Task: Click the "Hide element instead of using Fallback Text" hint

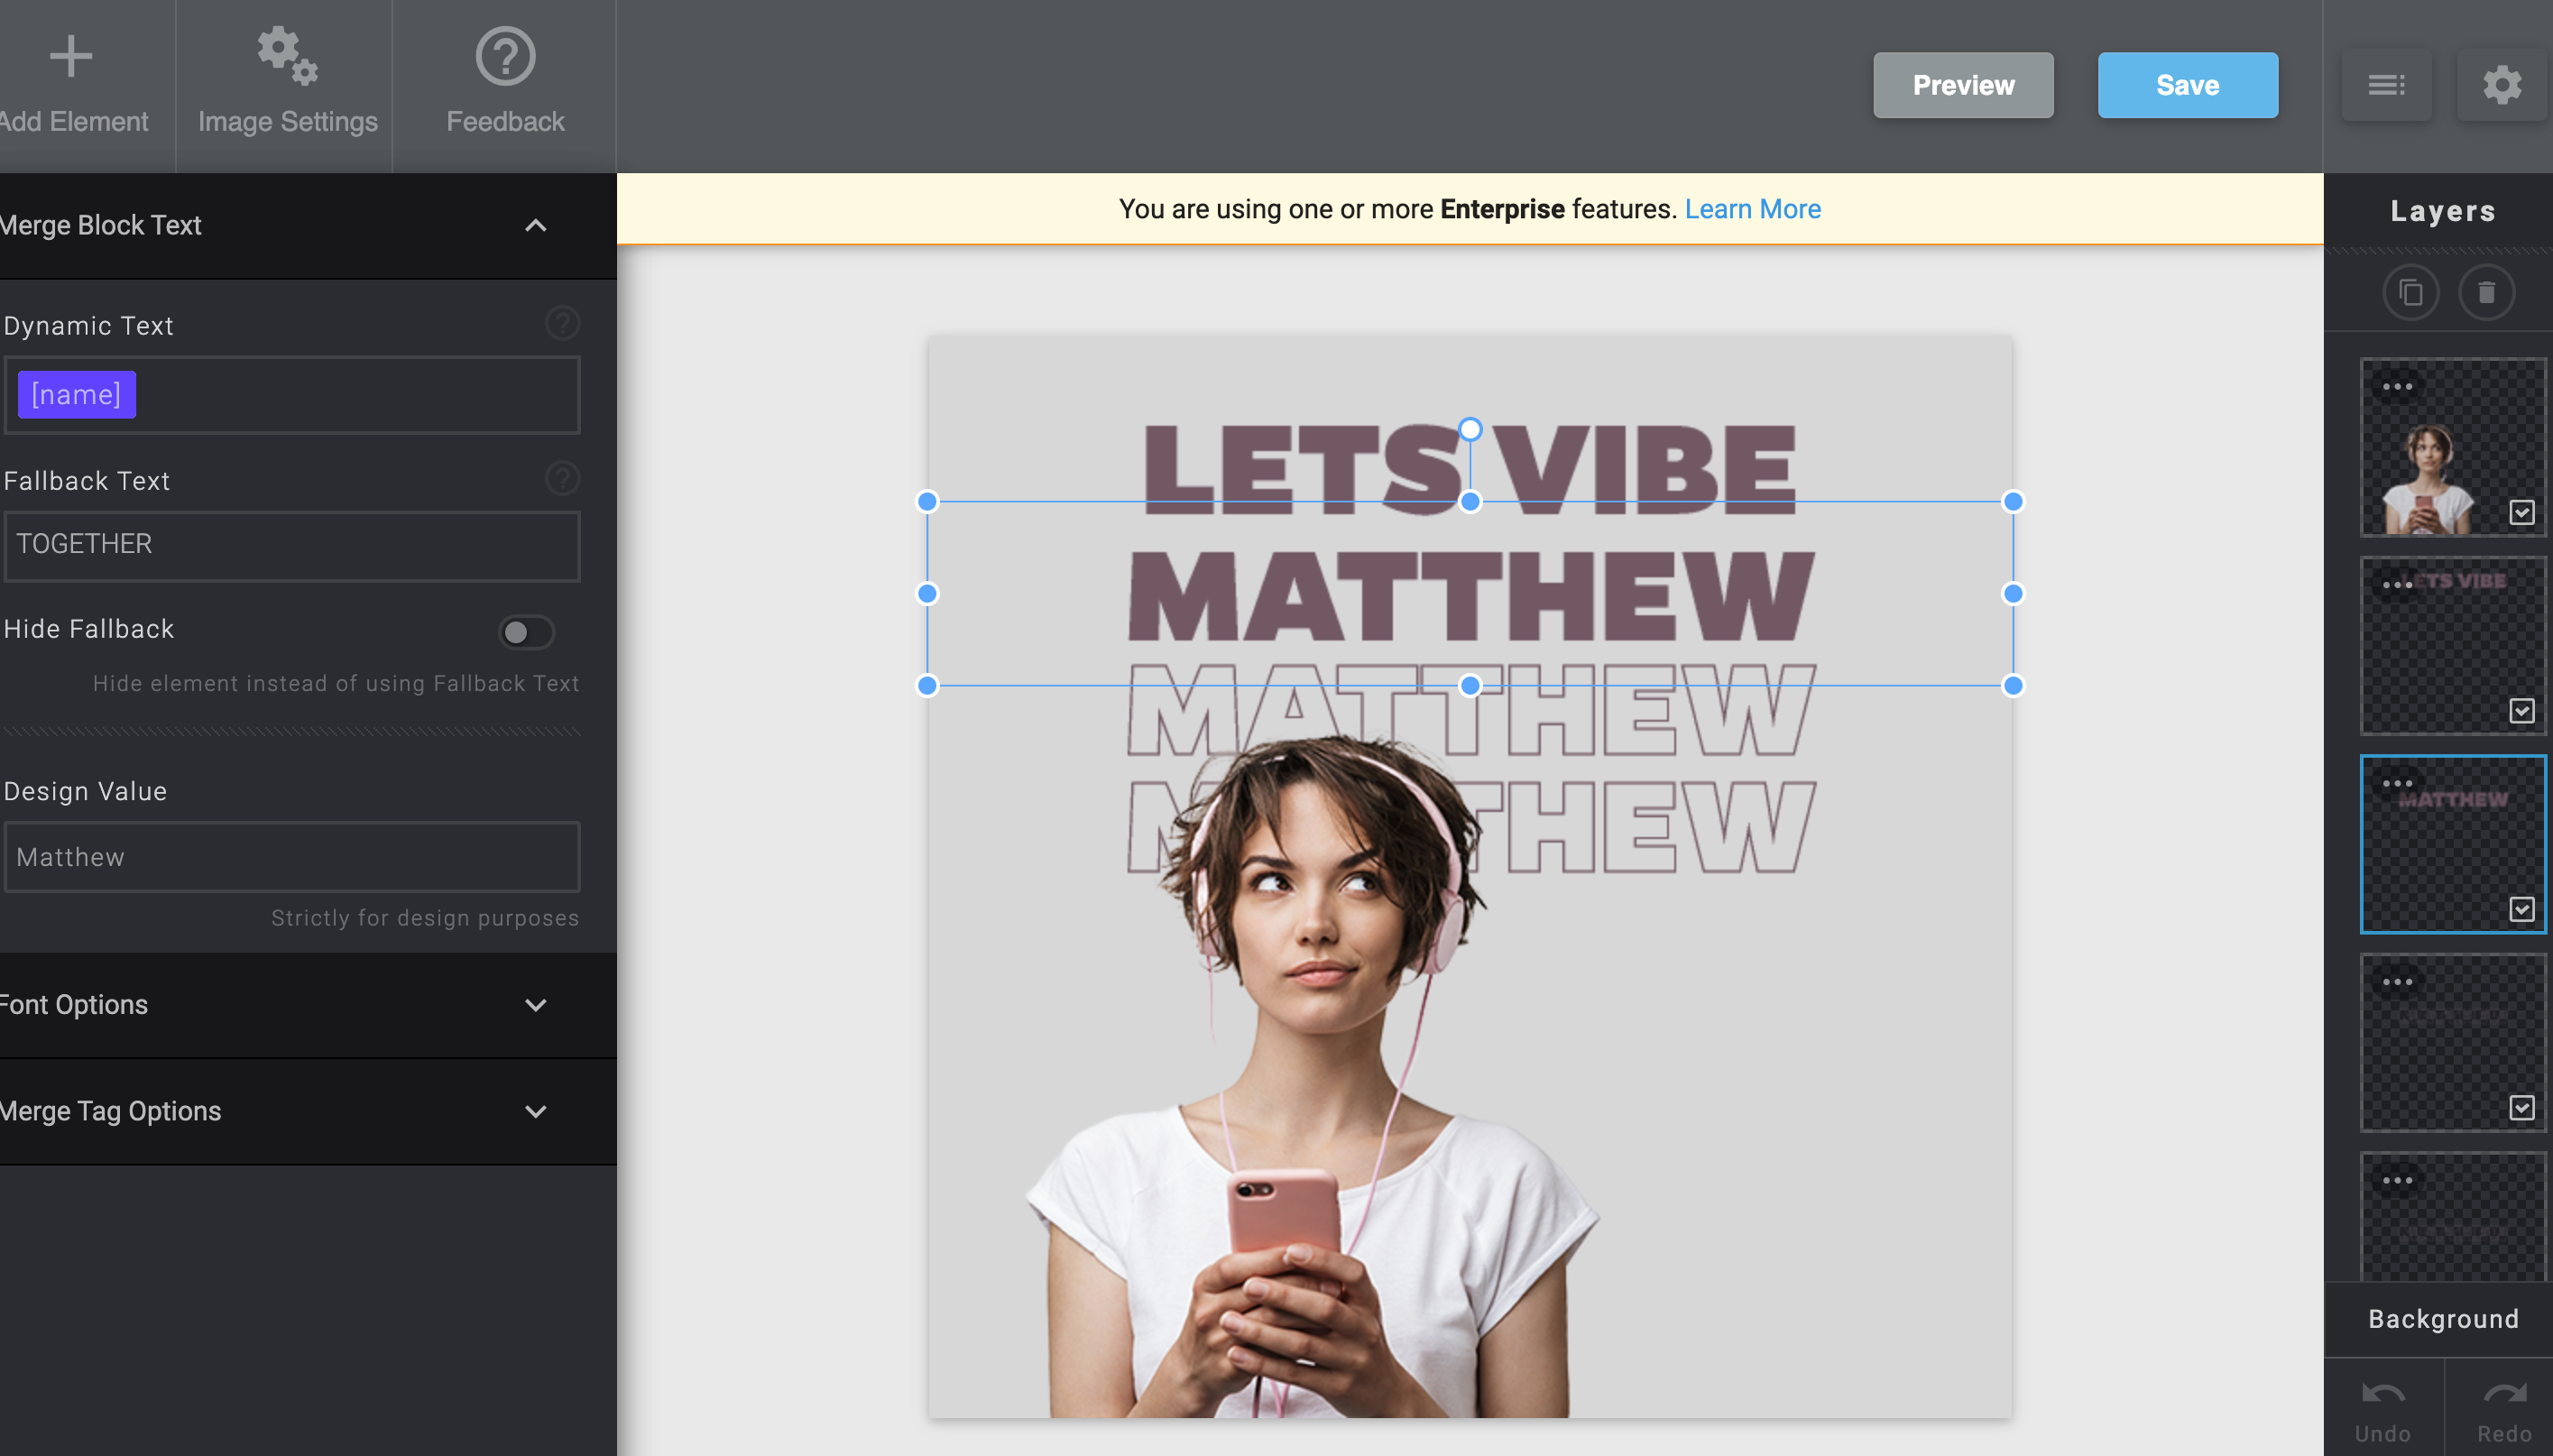Action: pyautogui.click(x=336, y=683)
